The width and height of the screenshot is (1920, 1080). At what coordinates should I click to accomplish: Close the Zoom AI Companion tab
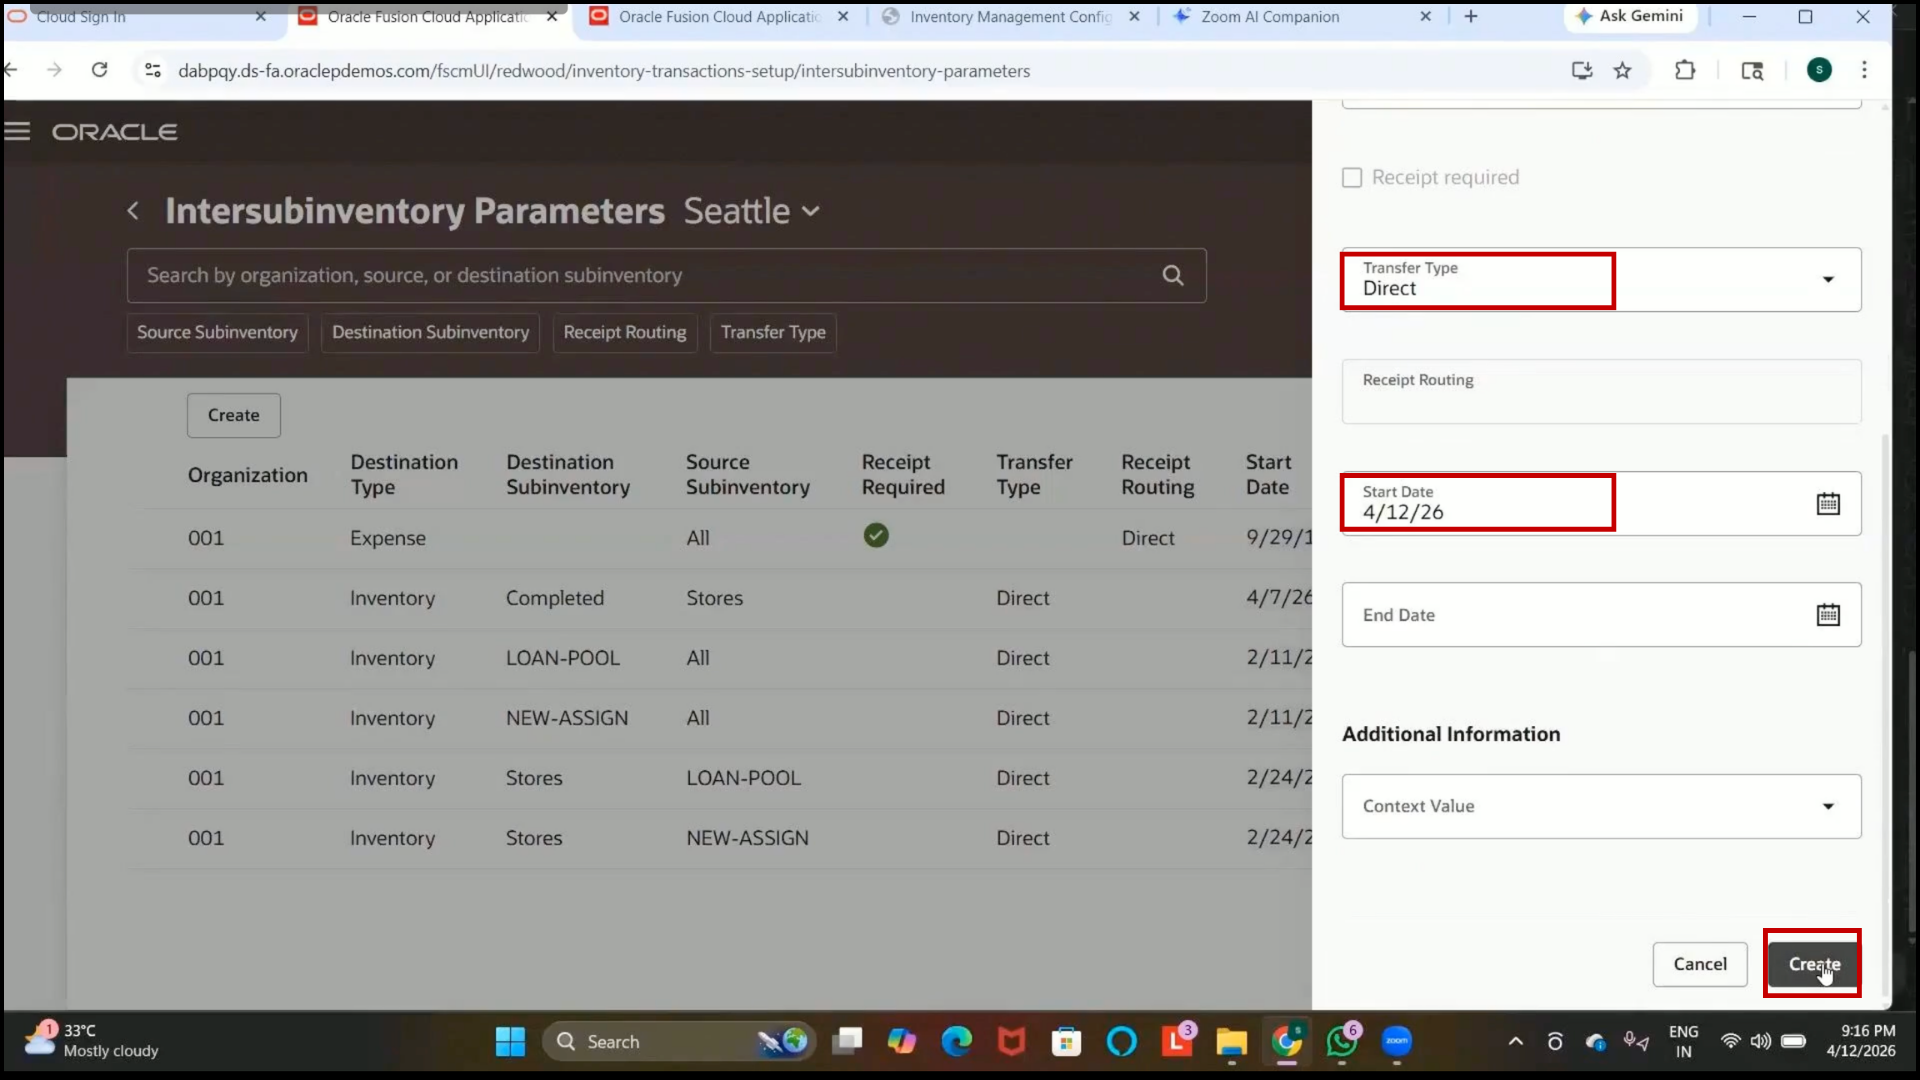(x=1425, y=16)
